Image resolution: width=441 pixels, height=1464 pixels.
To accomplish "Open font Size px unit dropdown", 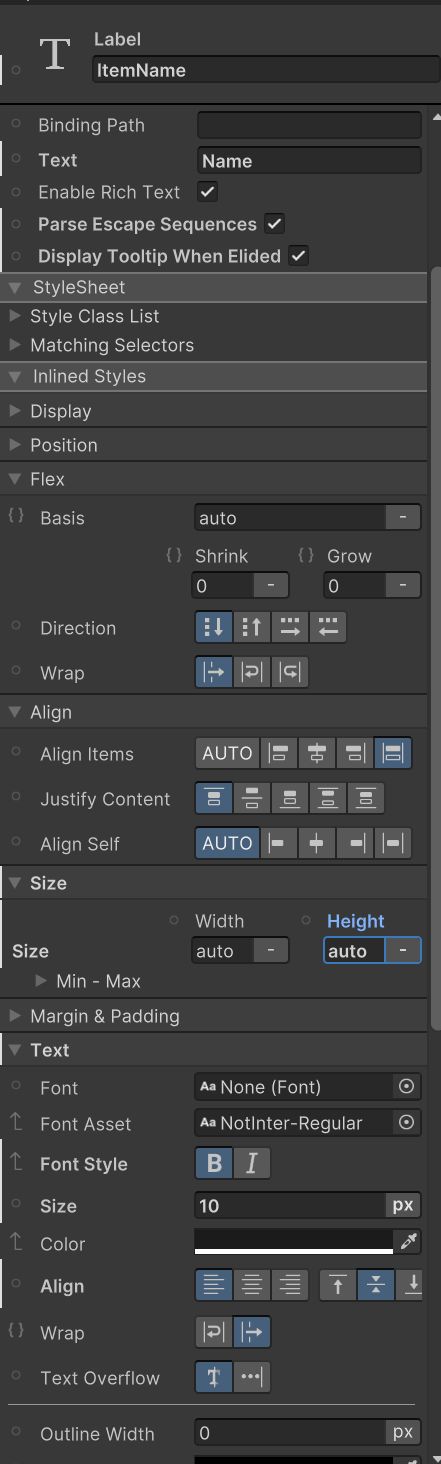I will tap(403, 1205).
